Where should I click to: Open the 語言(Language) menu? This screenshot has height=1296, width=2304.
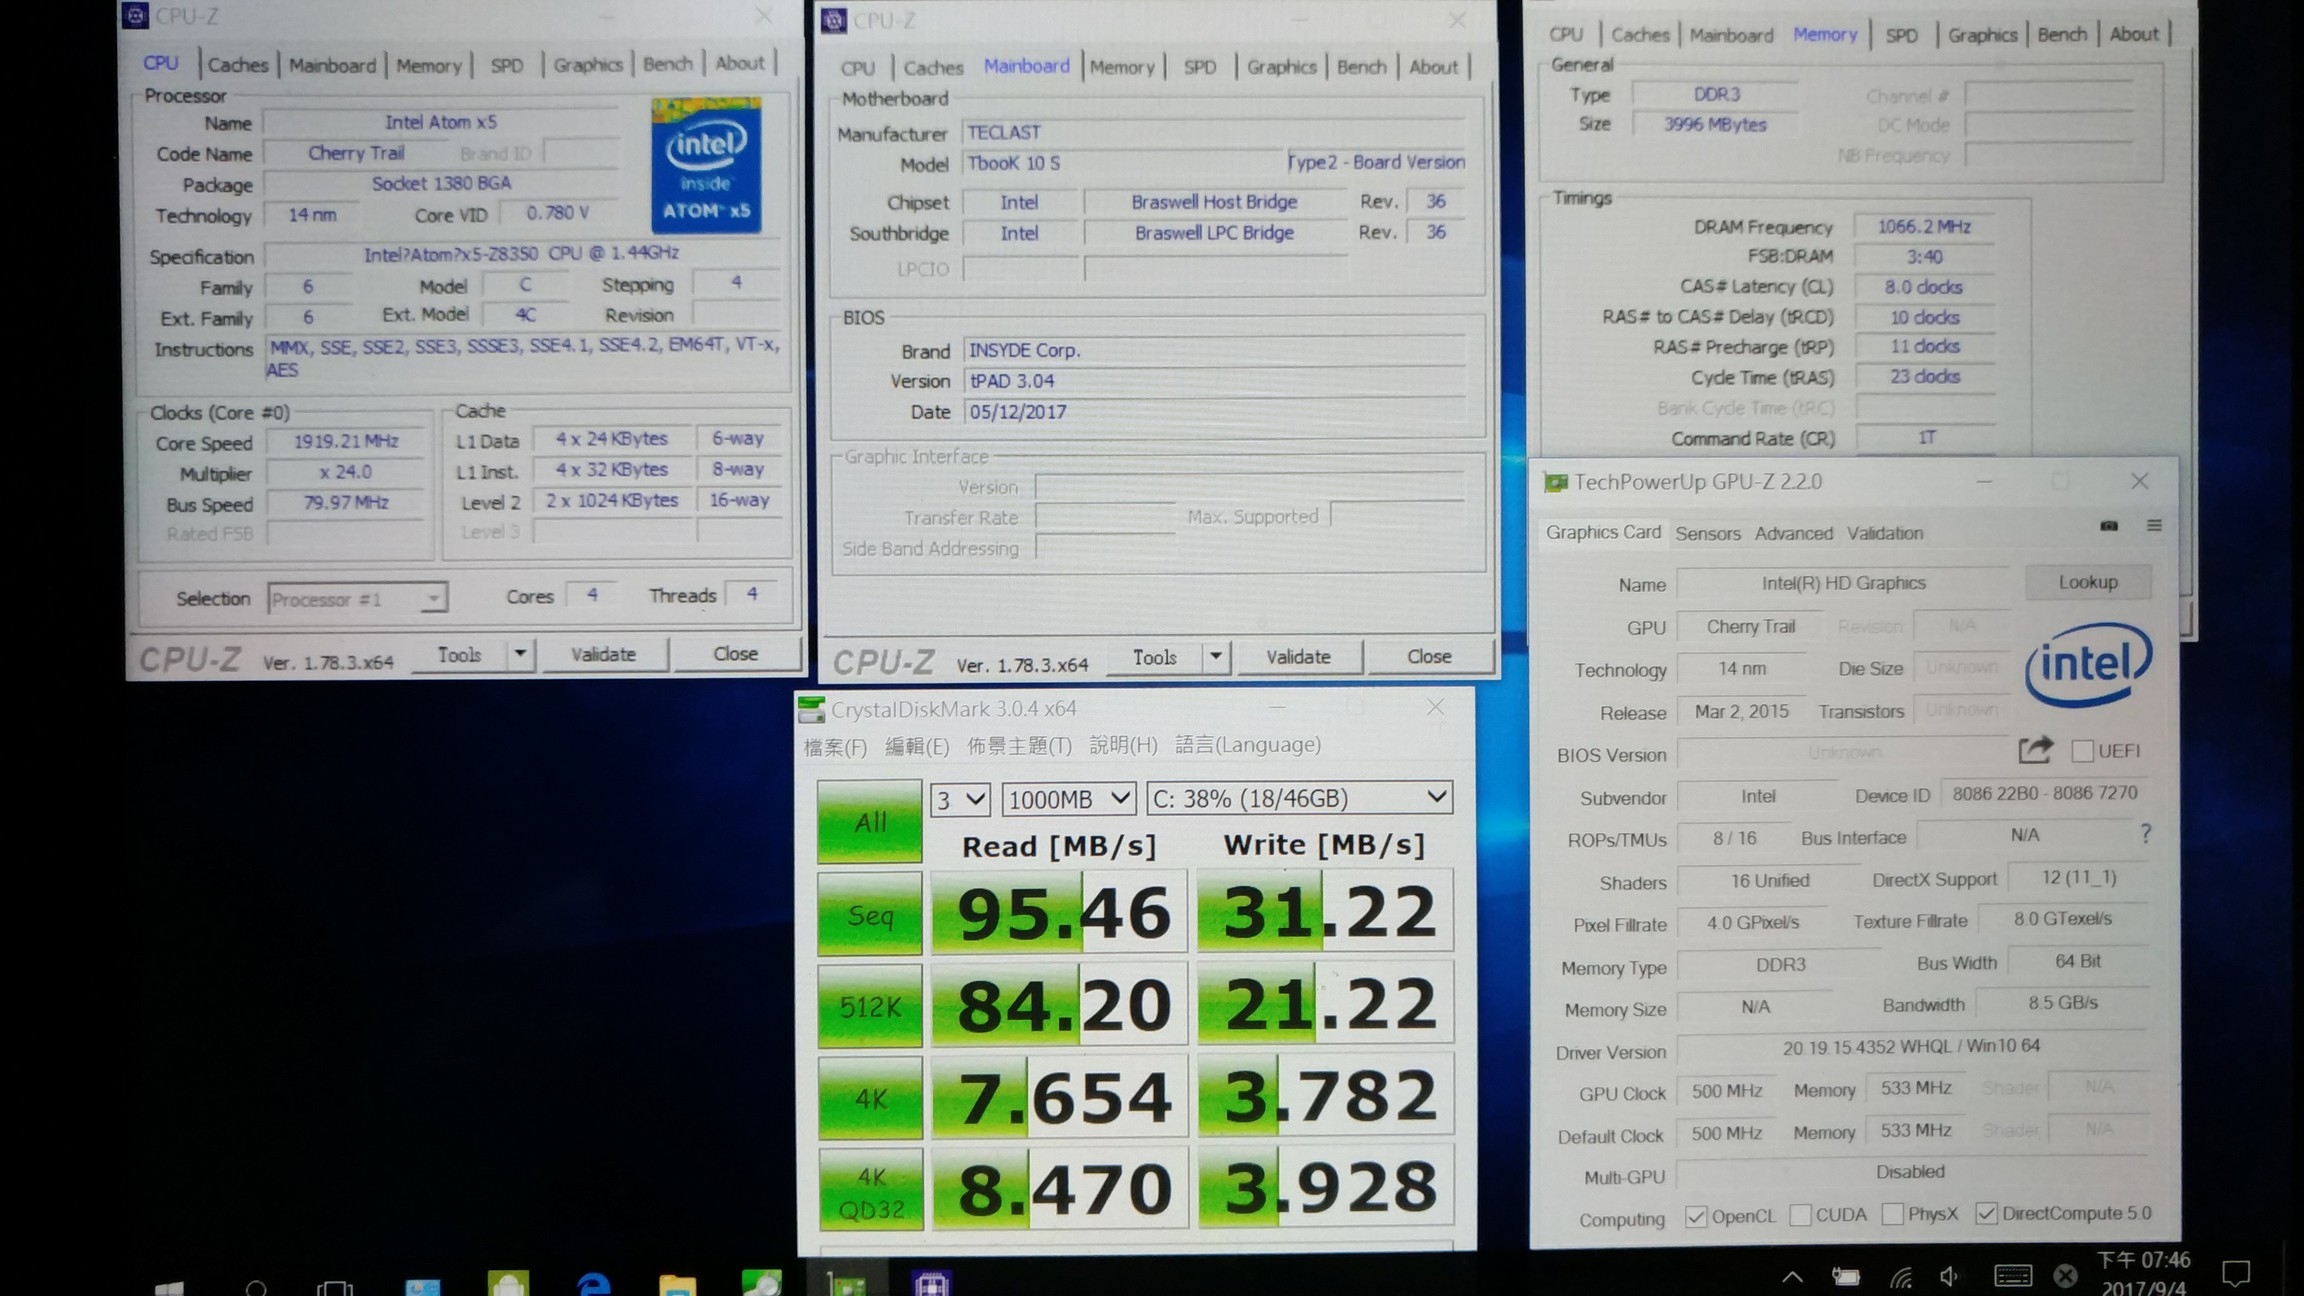pos(1248,745)
